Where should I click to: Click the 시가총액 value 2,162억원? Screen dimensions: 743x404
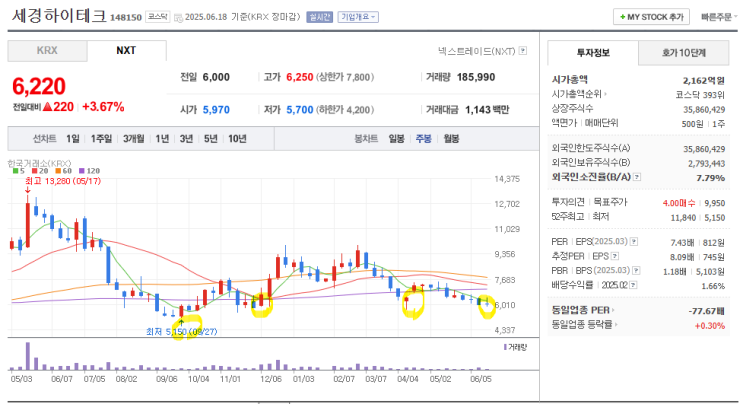pos(704,81)
